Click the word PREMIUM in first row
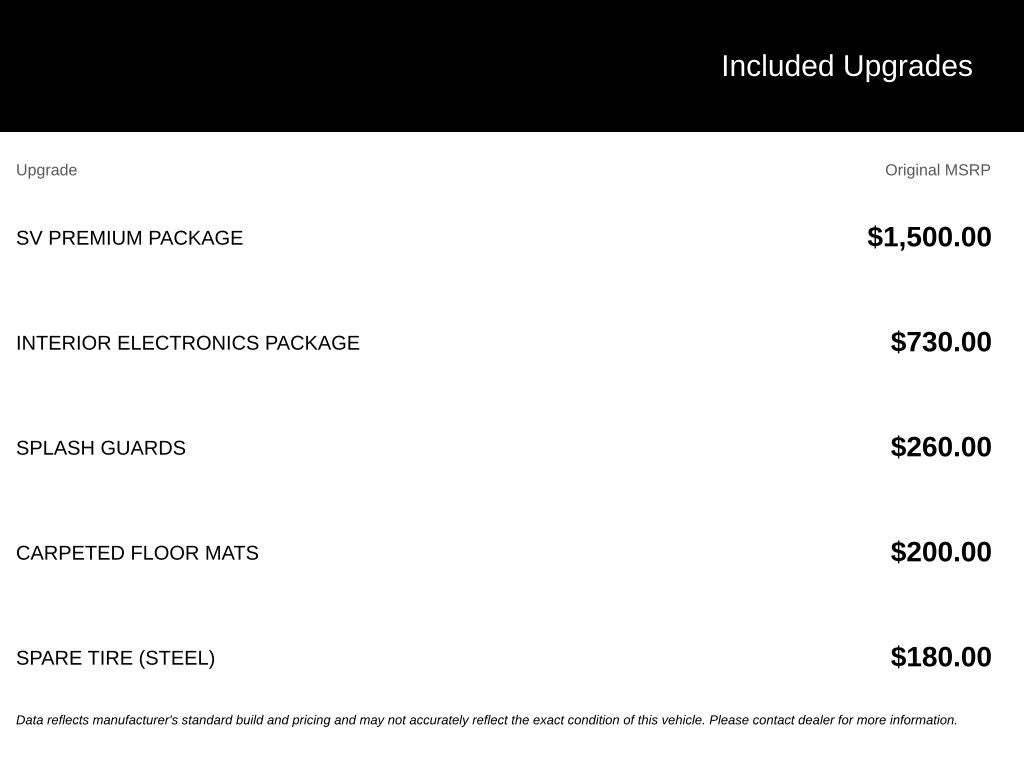 tap(95, 238)
